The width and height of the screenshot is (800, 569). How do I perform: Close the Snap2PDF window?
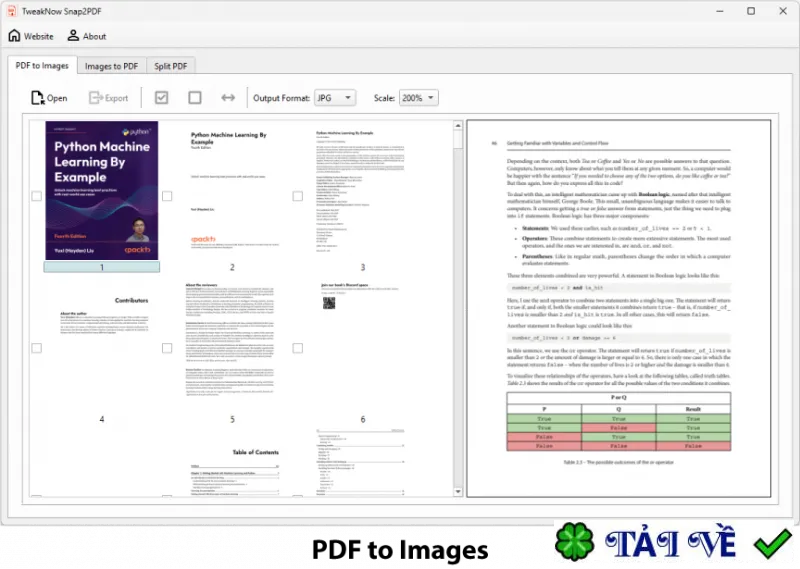click(783, 11)
